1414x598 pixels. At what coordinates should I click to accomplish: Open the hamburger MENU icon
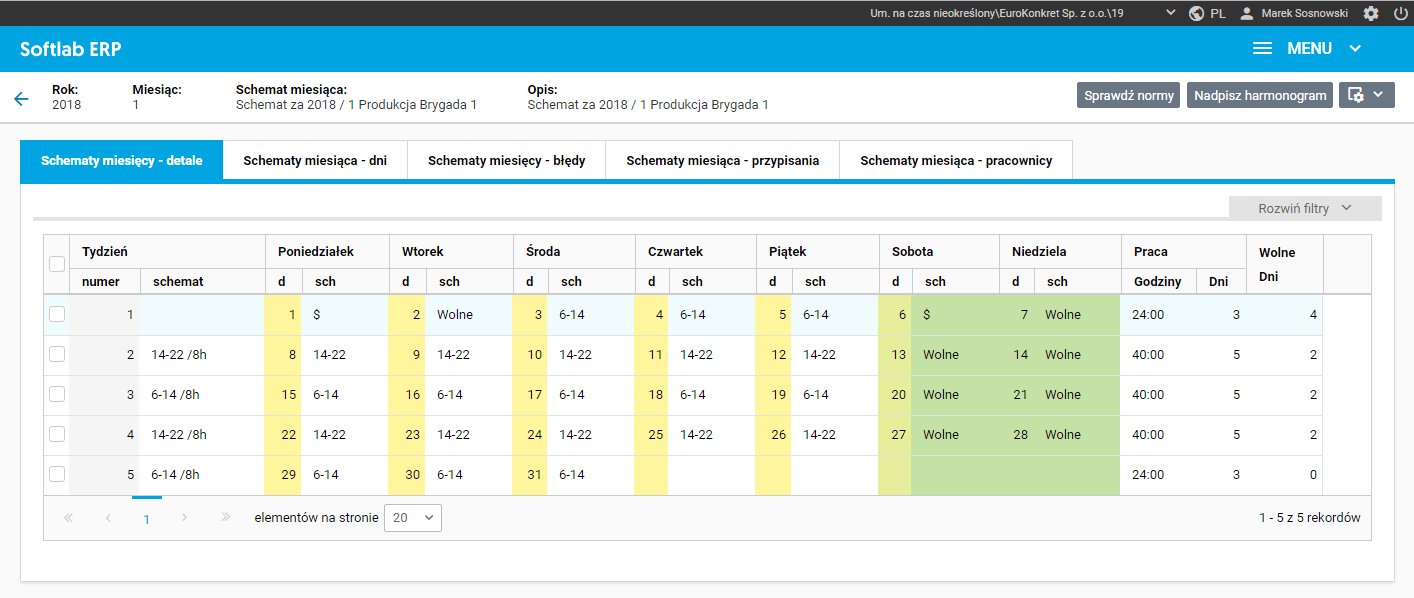coord(1262,48)
